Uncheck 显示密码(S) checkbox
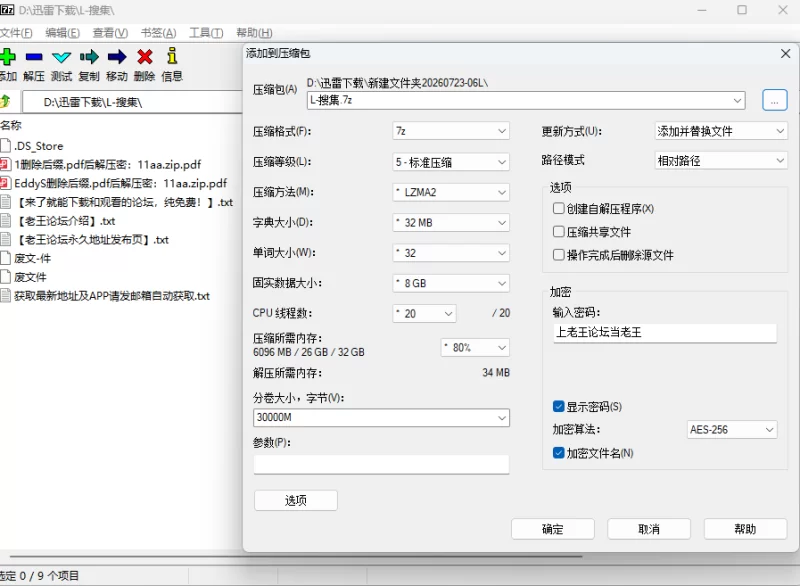Screen dimensions: 800x586 click(559, 406)
